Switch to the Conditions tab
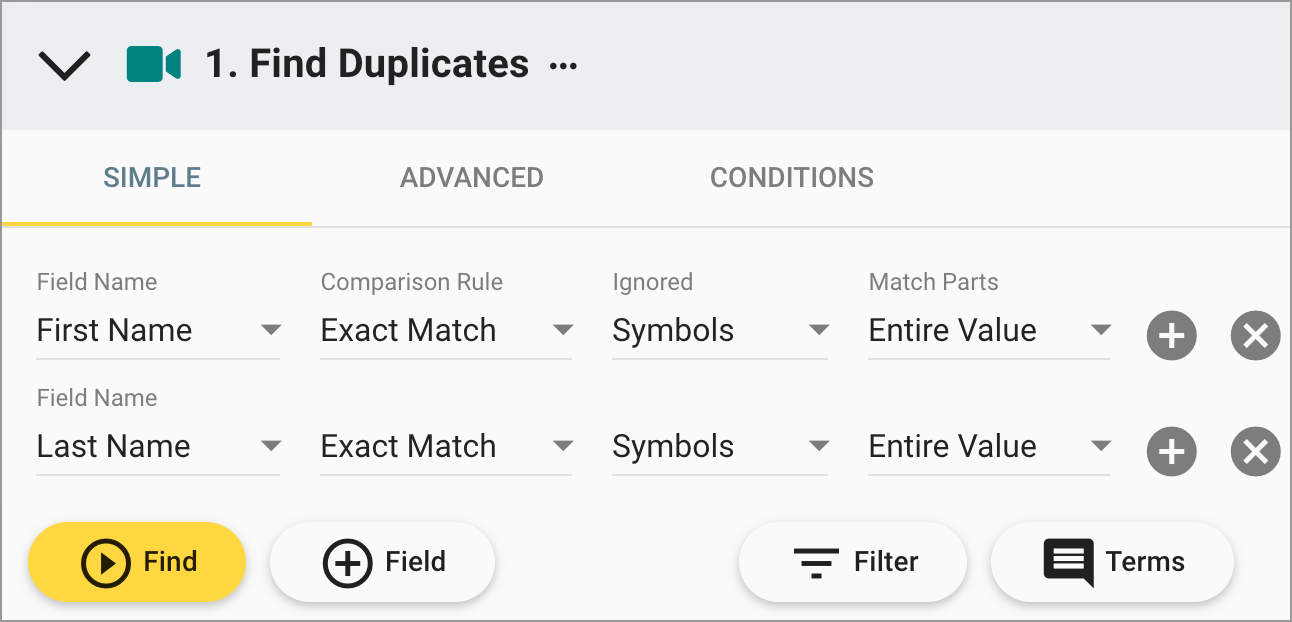1292x622 pixels. tap(792, 178)
